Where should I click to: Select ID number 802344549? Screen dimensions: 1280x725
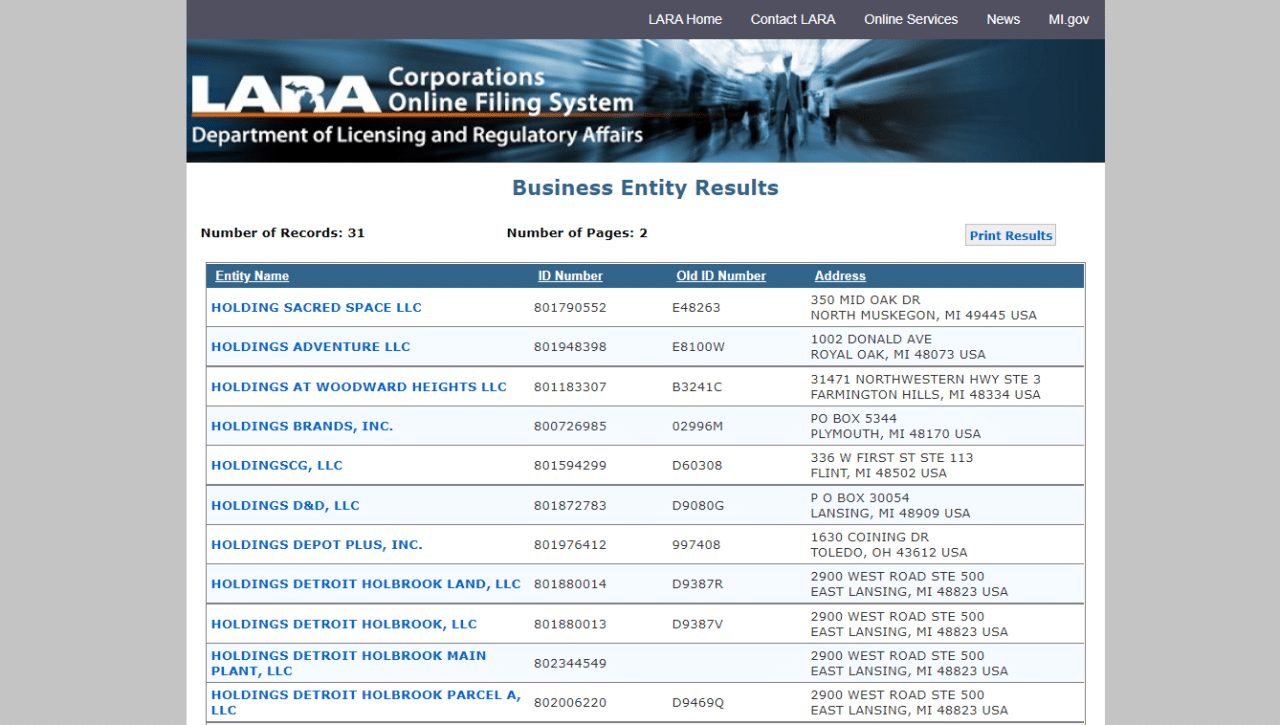[570, 663]
